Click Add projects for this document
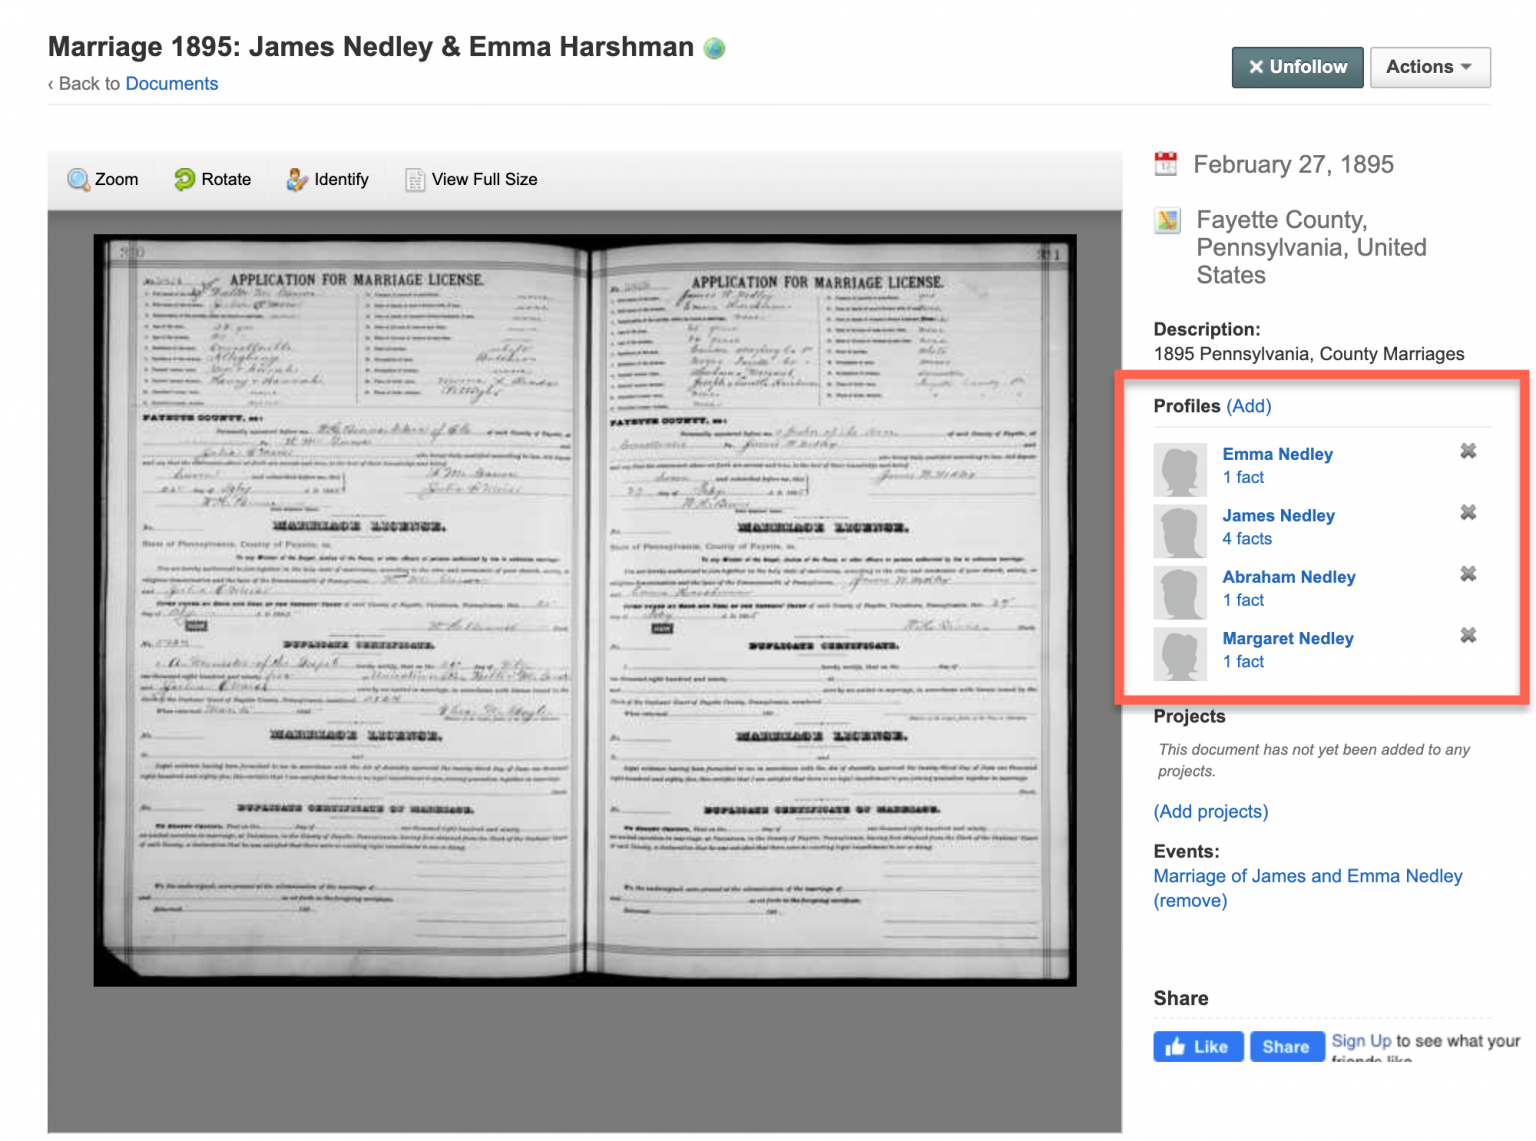 click(1210, 811)
